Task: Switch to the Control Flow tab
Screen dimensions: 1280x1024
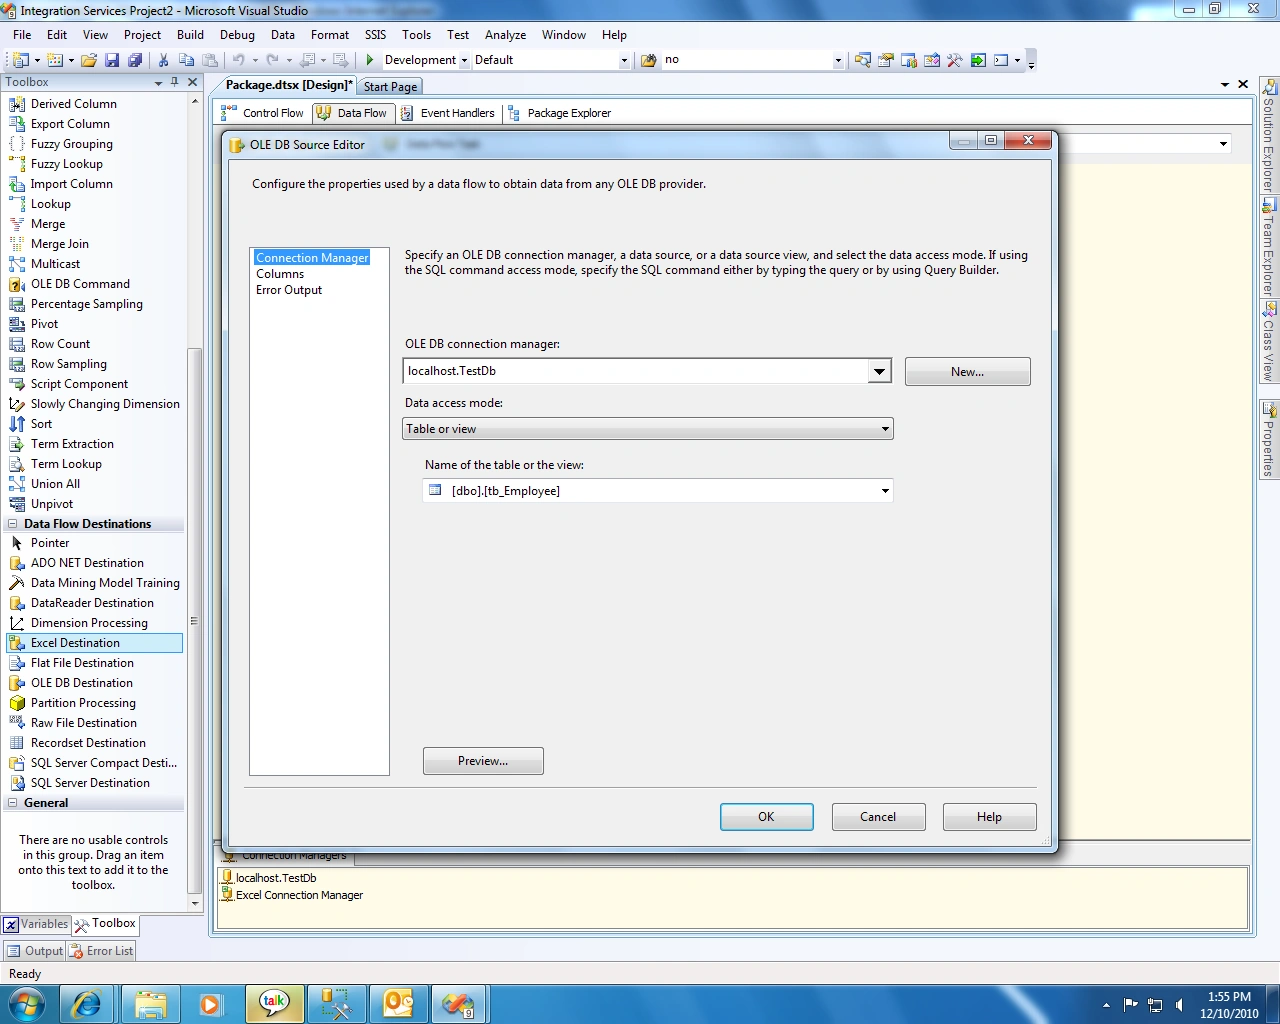Action: [x=263, y=113]
